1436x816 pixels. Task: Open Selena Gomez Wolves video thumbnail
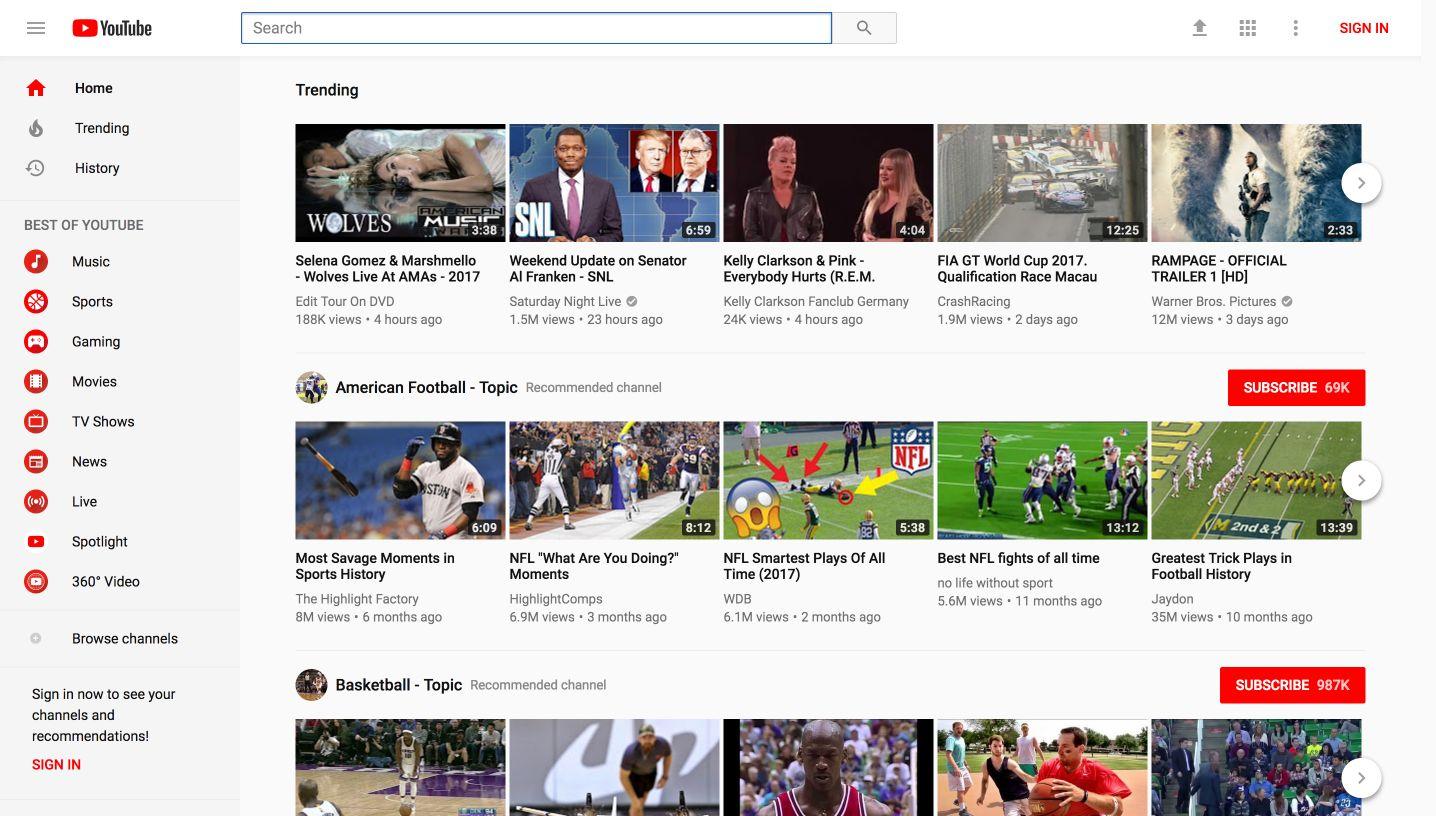click(x=400, y=183)
